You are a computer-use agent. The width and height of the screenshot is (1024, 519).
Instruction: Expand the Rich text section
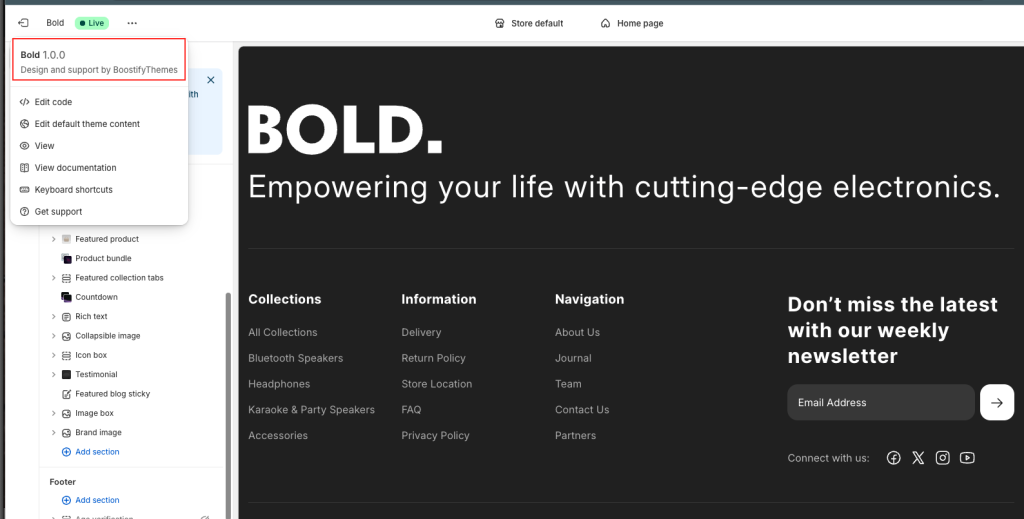(54, 316)
